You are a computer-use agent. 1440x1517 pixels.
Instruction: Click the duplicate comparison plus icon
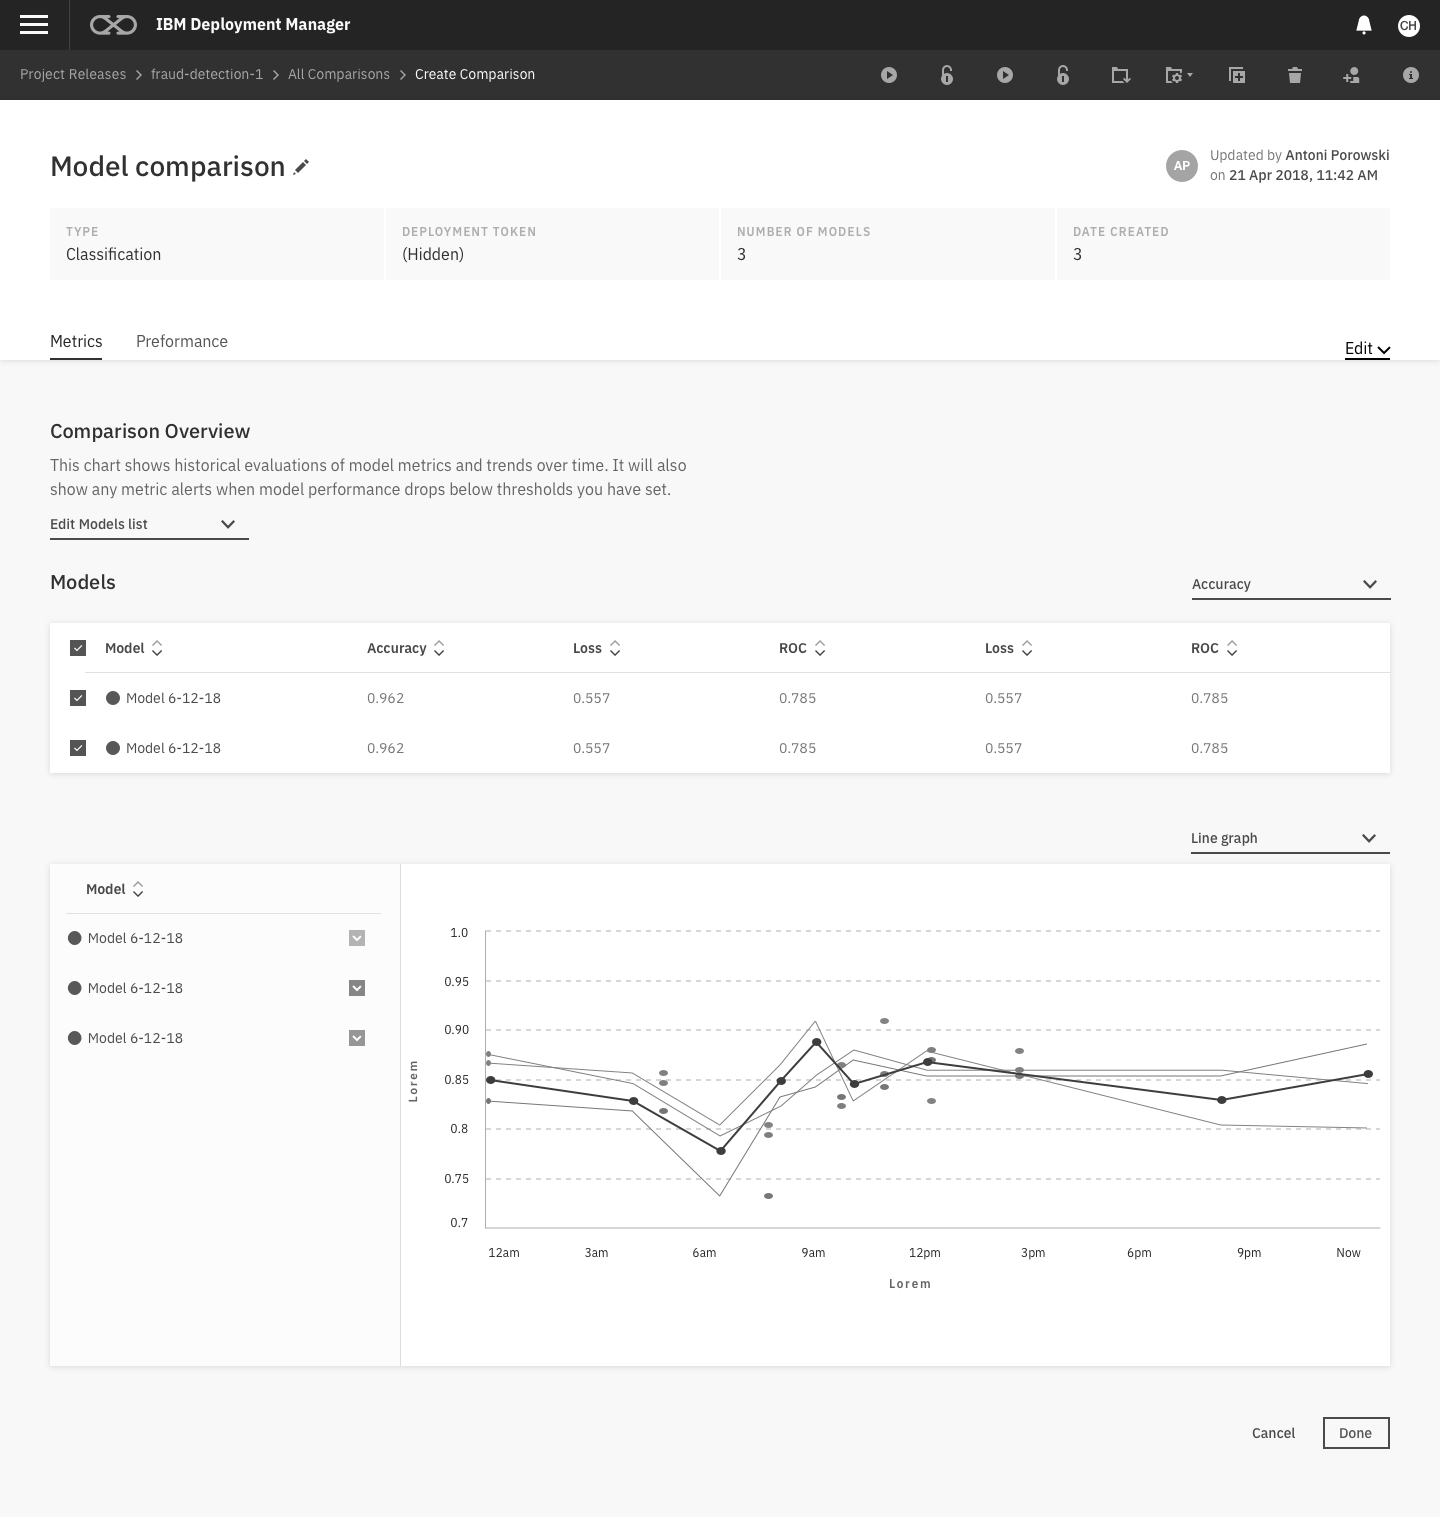(1237, 75)
